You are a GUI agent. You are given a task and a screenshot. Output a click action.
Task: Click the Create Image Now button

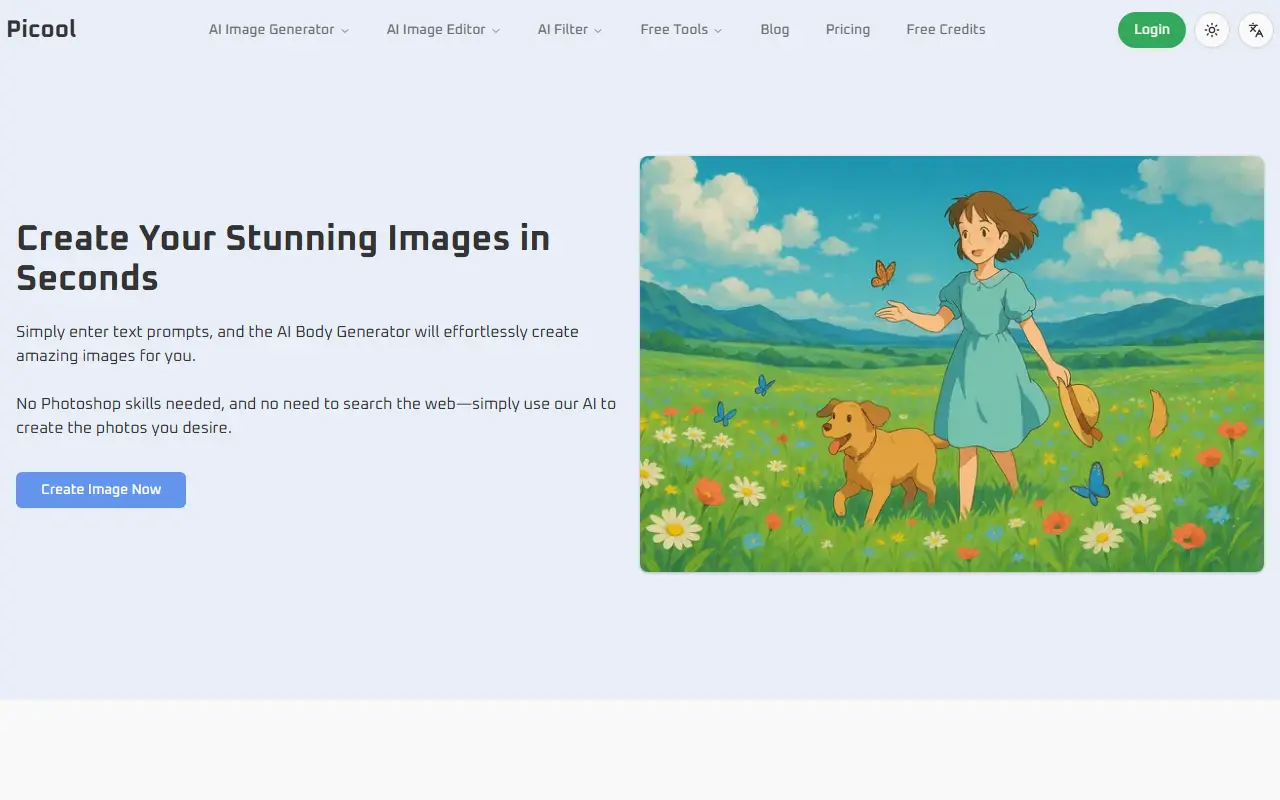[101, 490]
